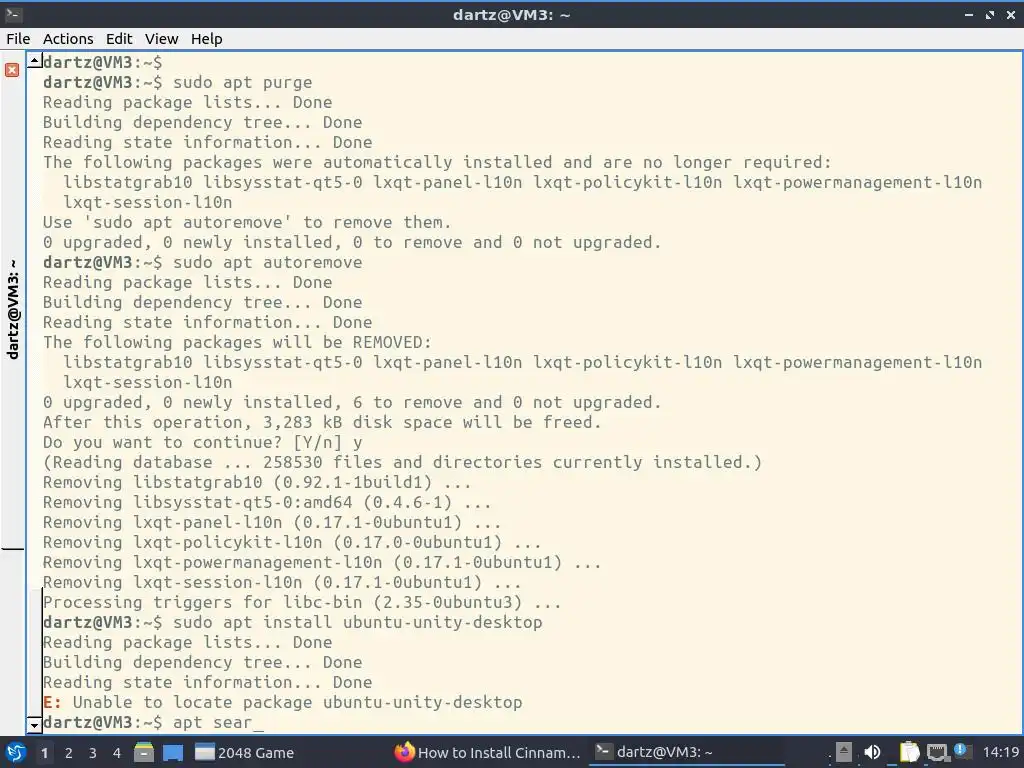Click 'Removing libstatgrab10 (0.92.1-1build1)' line

click(257, 483)
